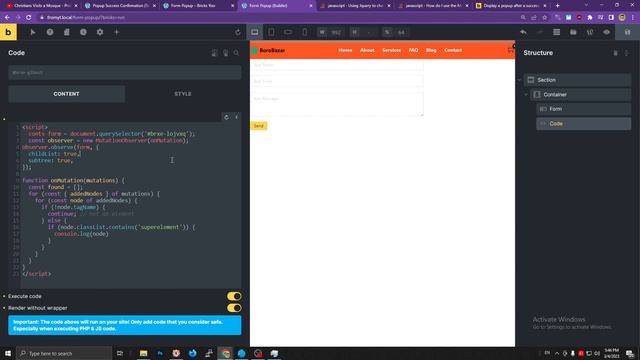Image resolution: width=640 pixels, height=360 pixels.
Task: Click the BoroBazar logo in preview
Action: point(268,51)
